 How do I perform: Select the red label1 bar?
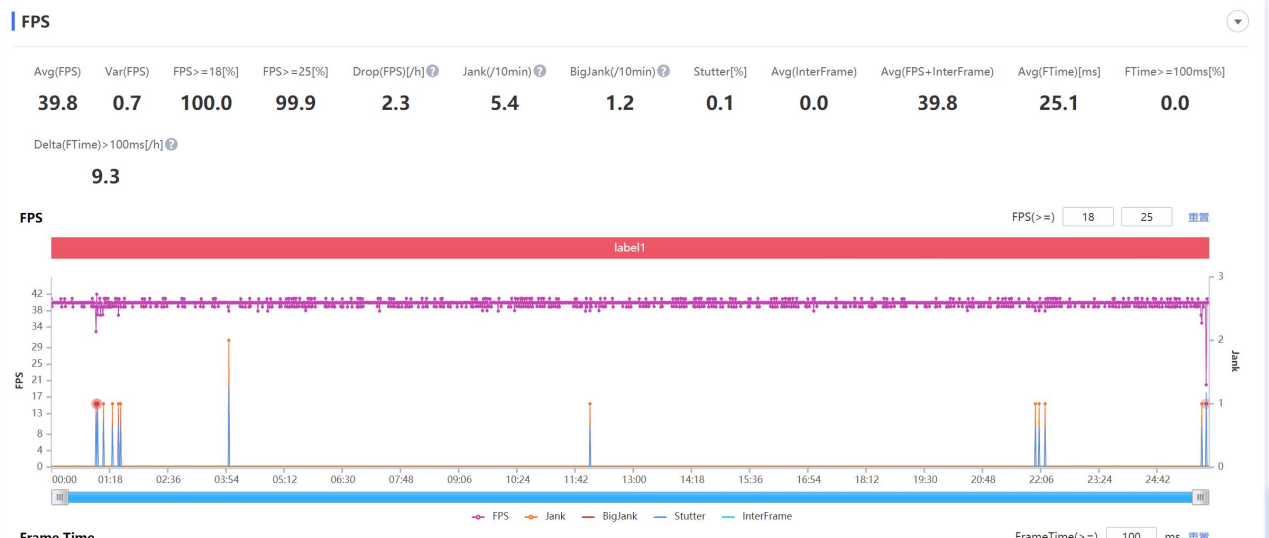pos(630,248)
